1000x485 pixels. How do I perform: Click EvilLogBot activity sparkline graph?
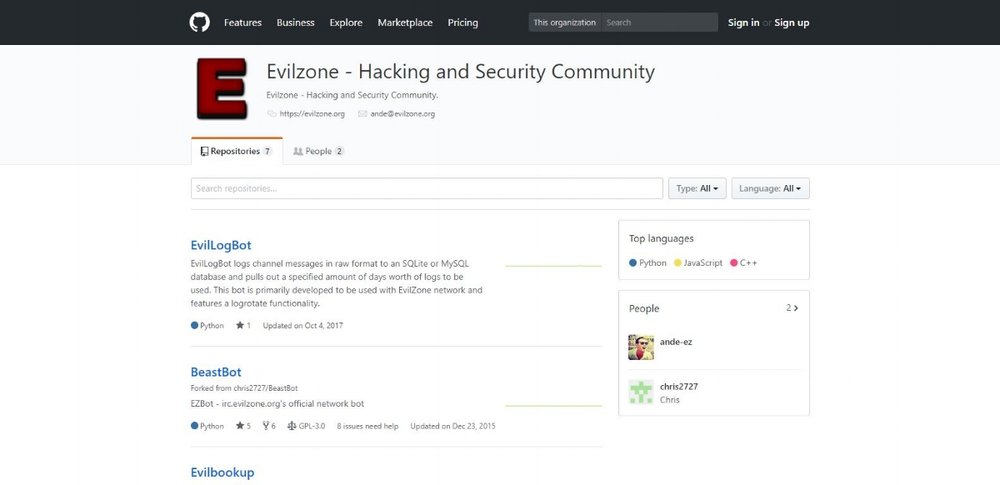tap(554, 265)
